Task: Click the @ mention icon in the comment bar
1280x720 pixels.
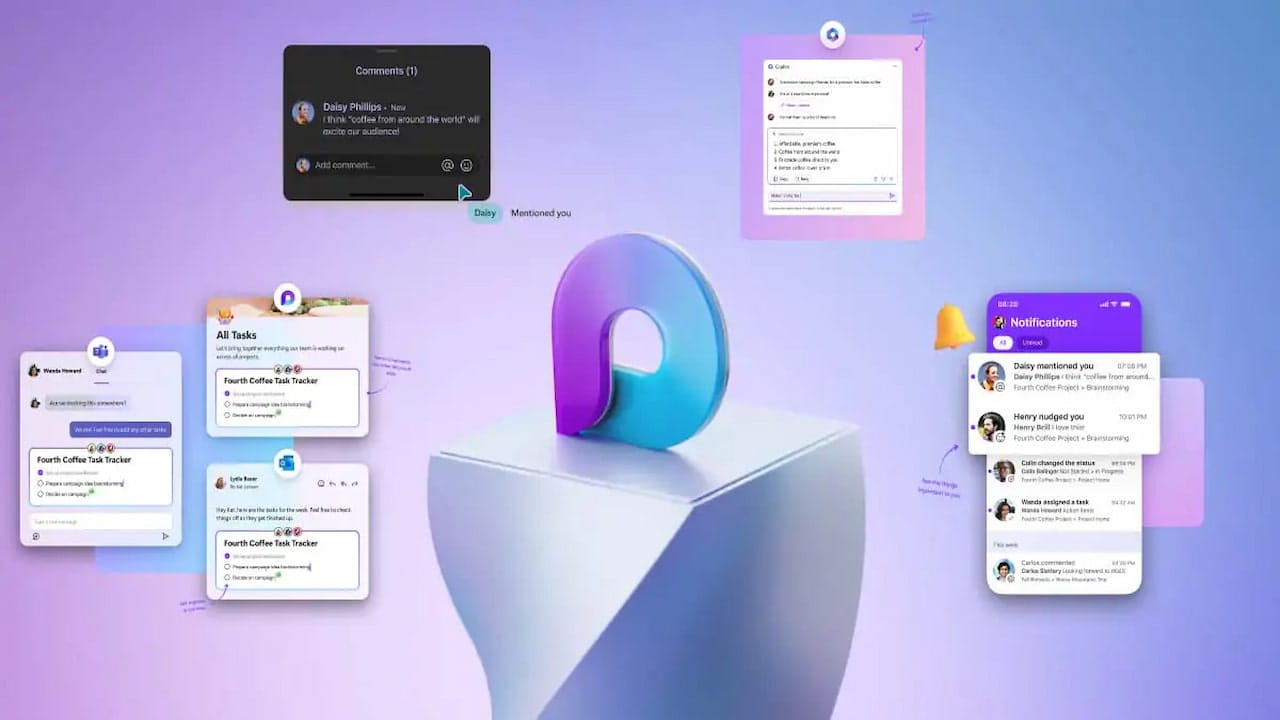Action: pyautogui.click(x=447, y=165)
